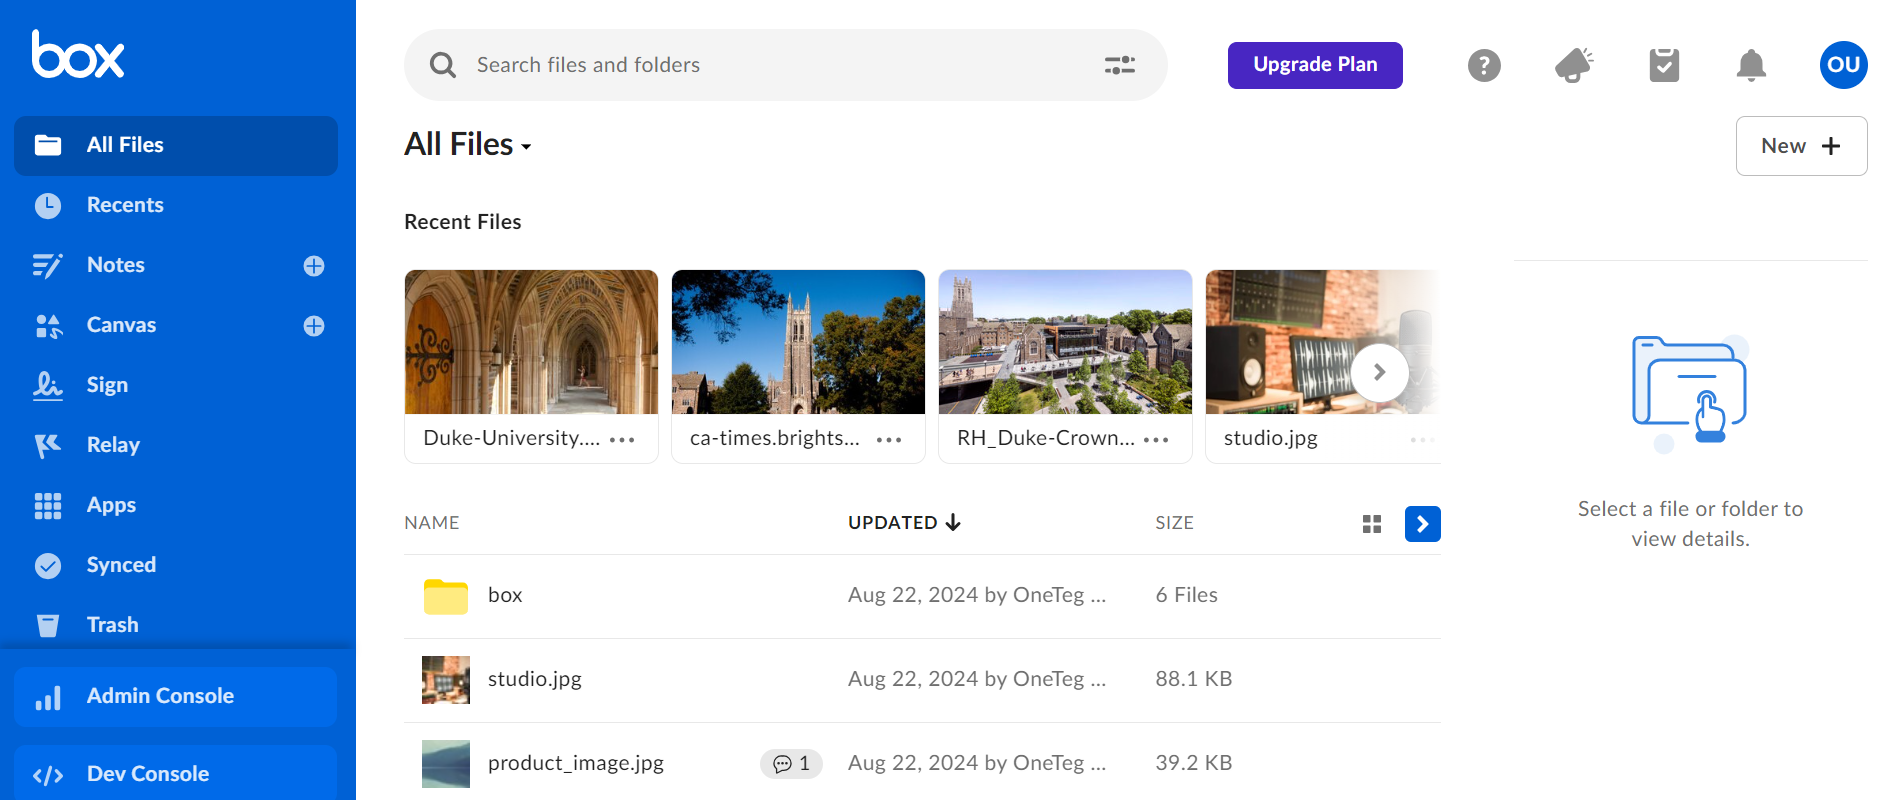The image size is (1886, 800).
Task: Click the help question mark icon
Action: (x=1484, y=65)
